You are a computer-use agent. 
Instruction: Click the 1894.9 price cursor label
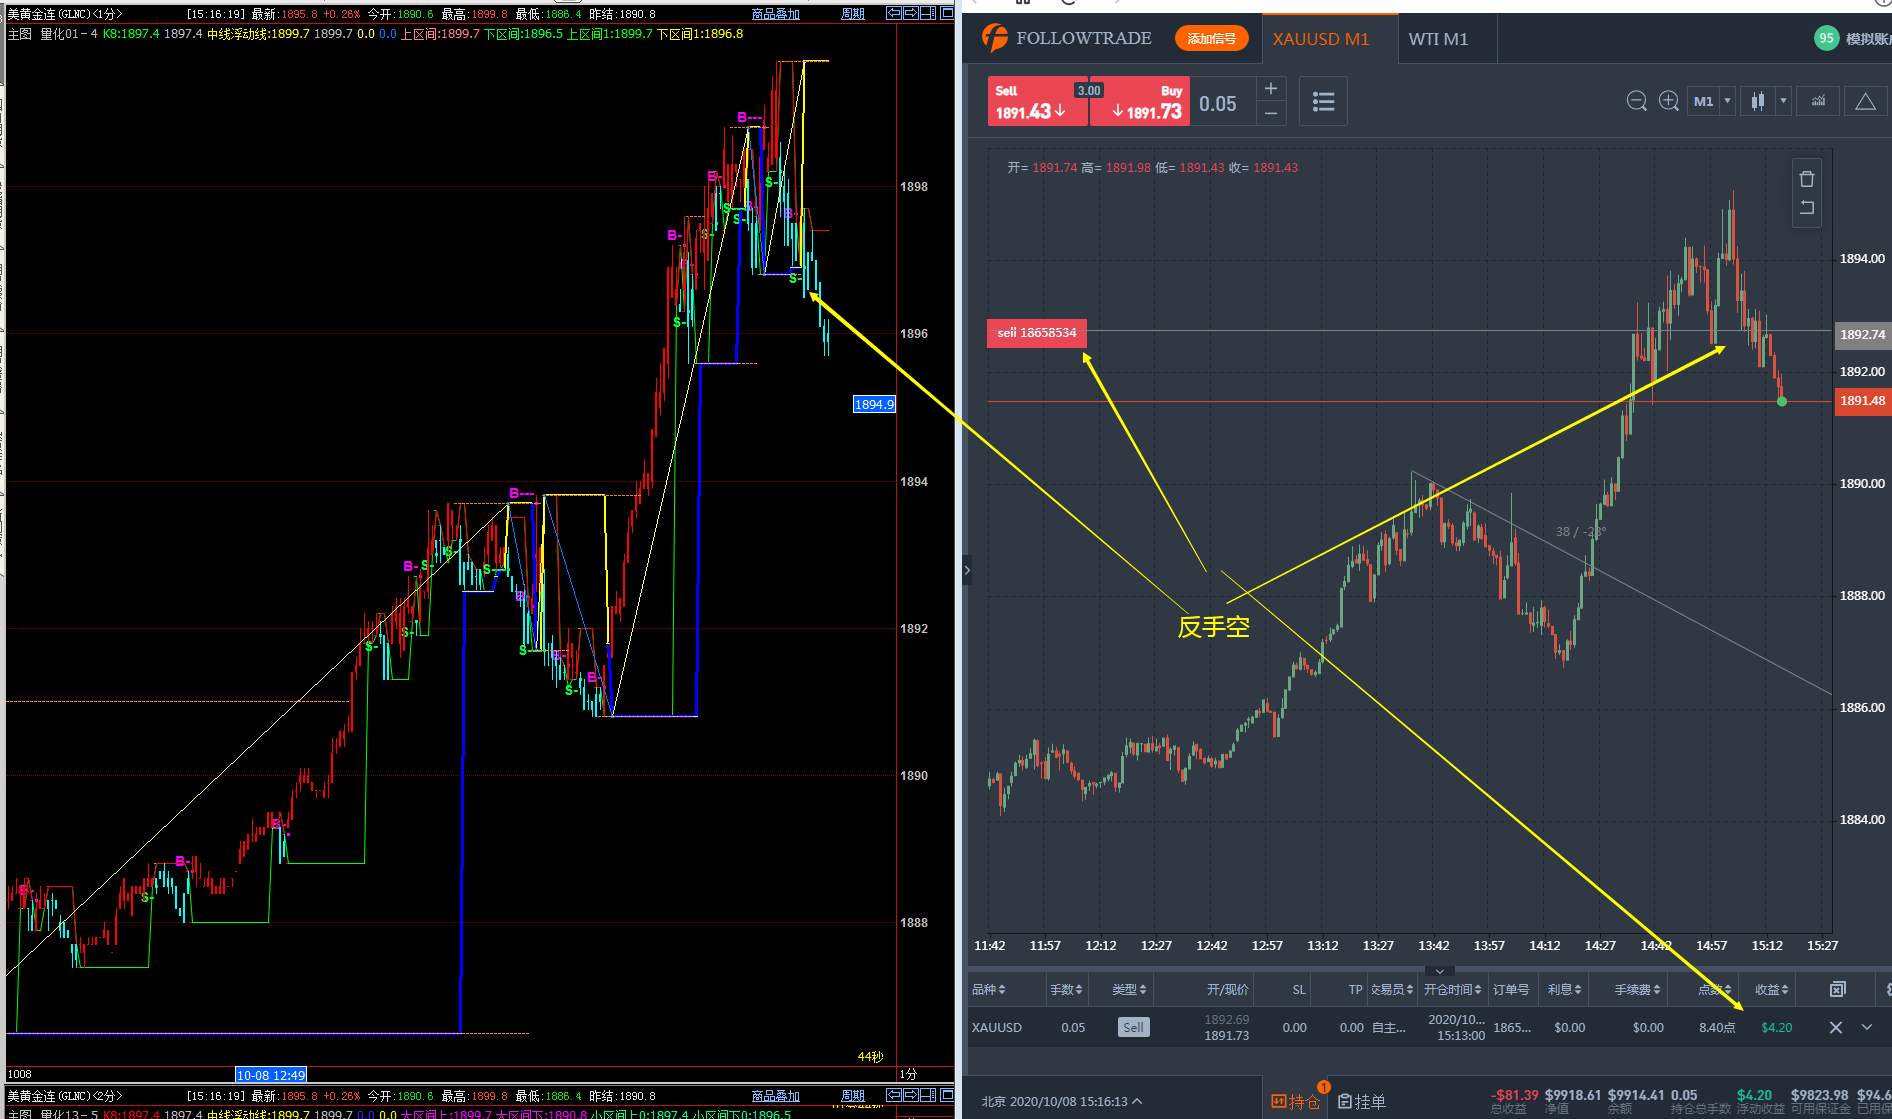coord(874,404)
